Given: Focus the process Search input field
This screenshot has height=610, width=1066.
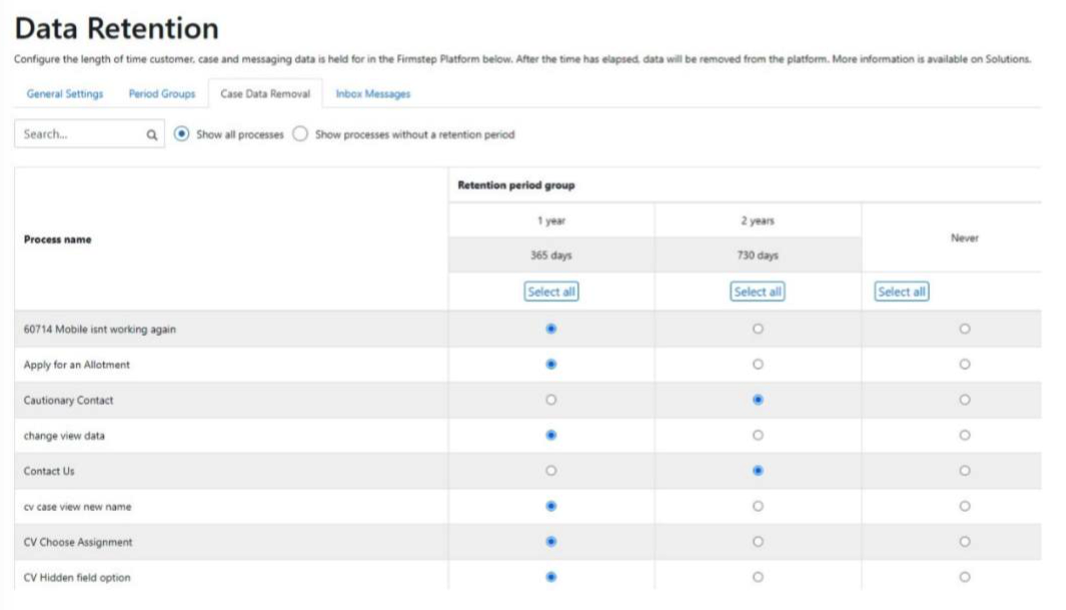Looking at the screenshot, I should pos(80,135).
